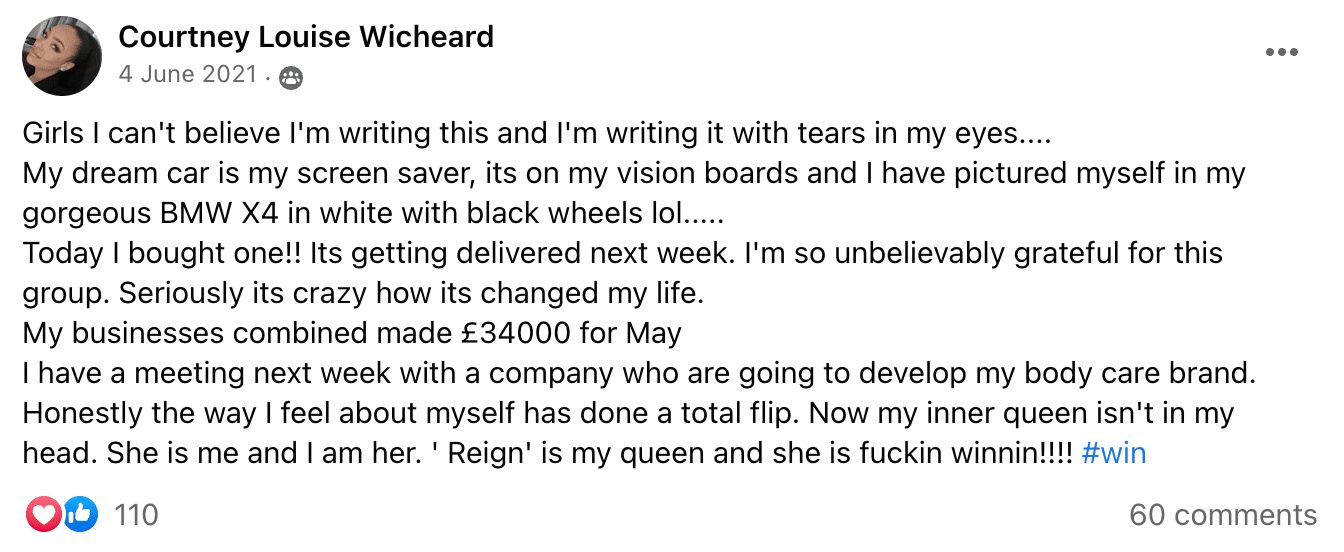The height and width of the screenshot is (552, 1344).
Task: Click the author name Courtney Louise Wicheard
Action: (306, 37)
